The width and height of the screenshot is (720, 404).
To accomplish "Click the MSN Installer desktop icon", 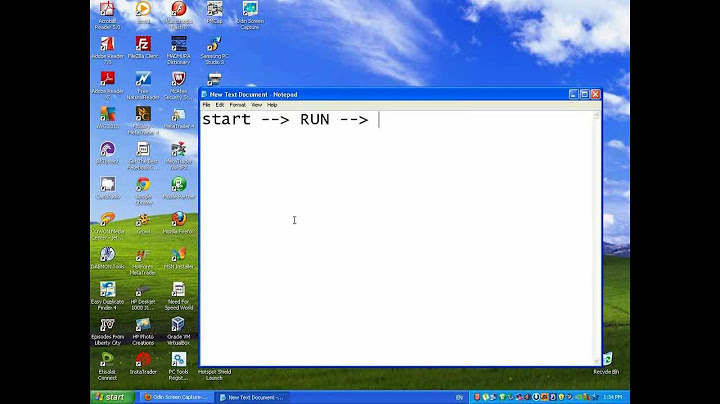I will pos(179,258).
